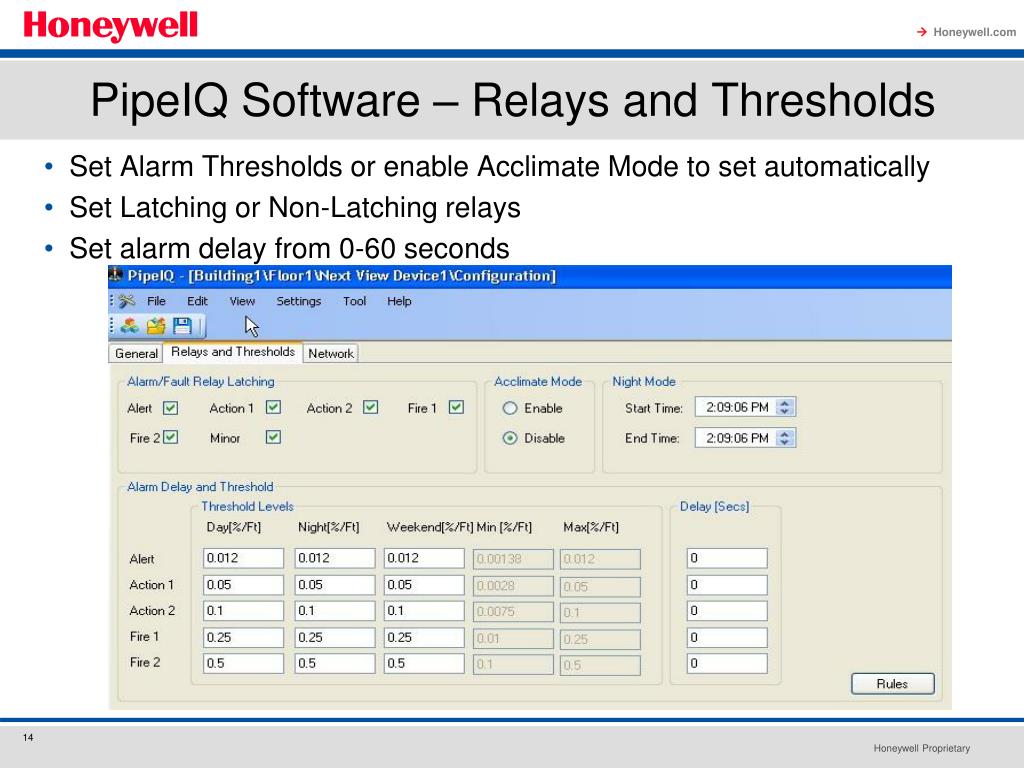Increase Night Mode Start Time with up arrow
The width and height of the screenshot is (1024, 768).
(x=785, y=403)
